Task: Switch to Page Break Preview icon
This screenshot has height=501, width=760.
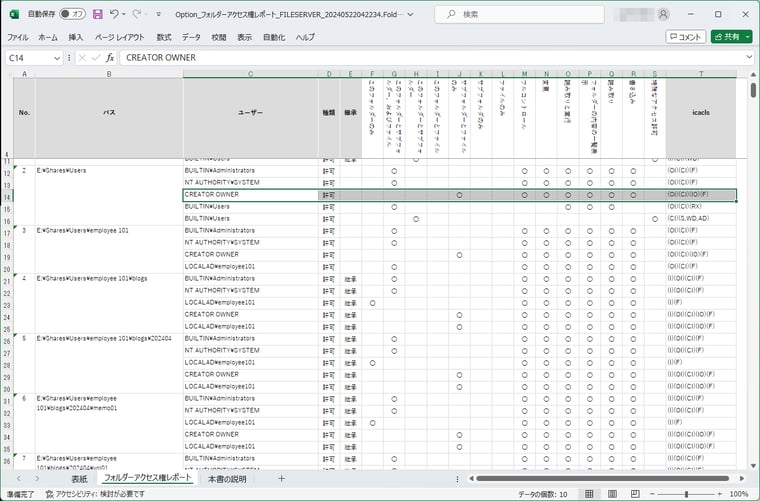Action: coord(635,494)
